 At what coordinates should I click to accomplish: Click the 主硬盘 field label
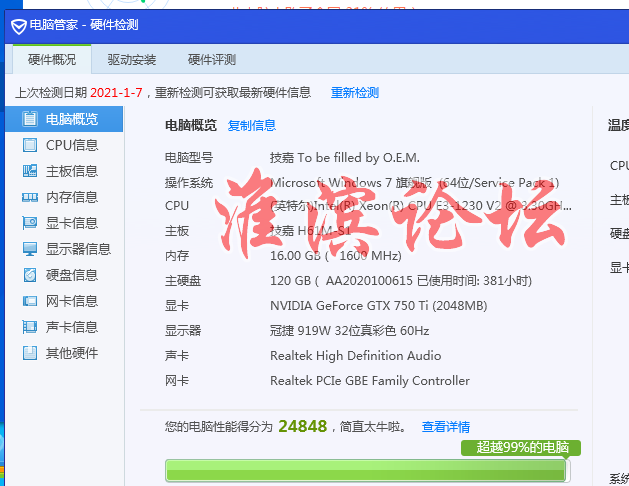pos(183,281)
